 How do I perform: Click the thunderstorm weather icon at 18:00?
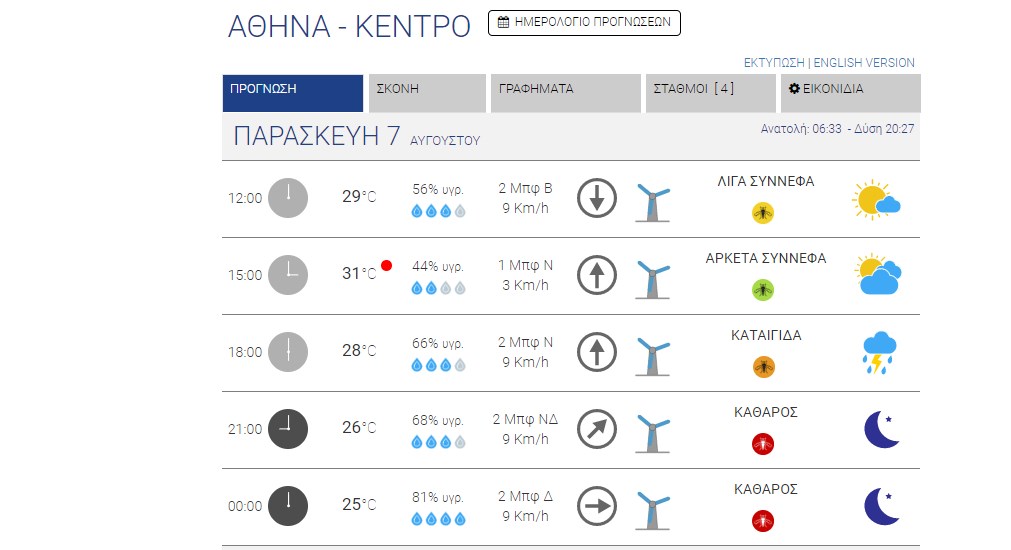point(879,353)
